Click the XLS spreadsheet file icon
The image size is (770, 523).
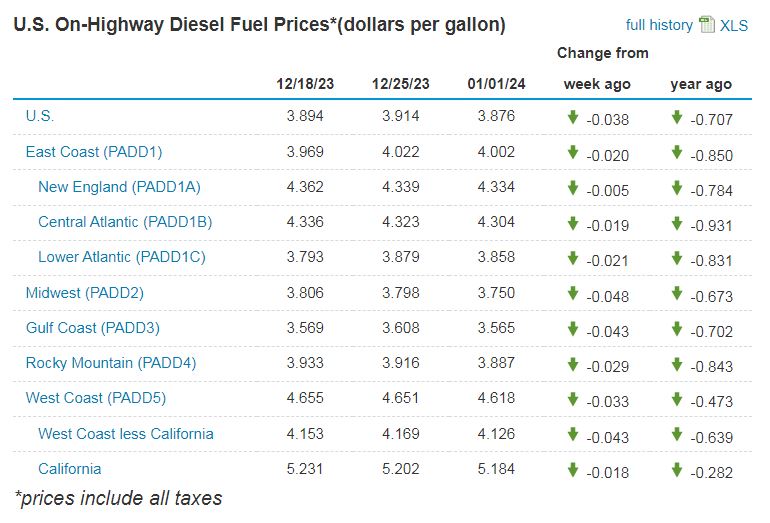click(707, 24)
